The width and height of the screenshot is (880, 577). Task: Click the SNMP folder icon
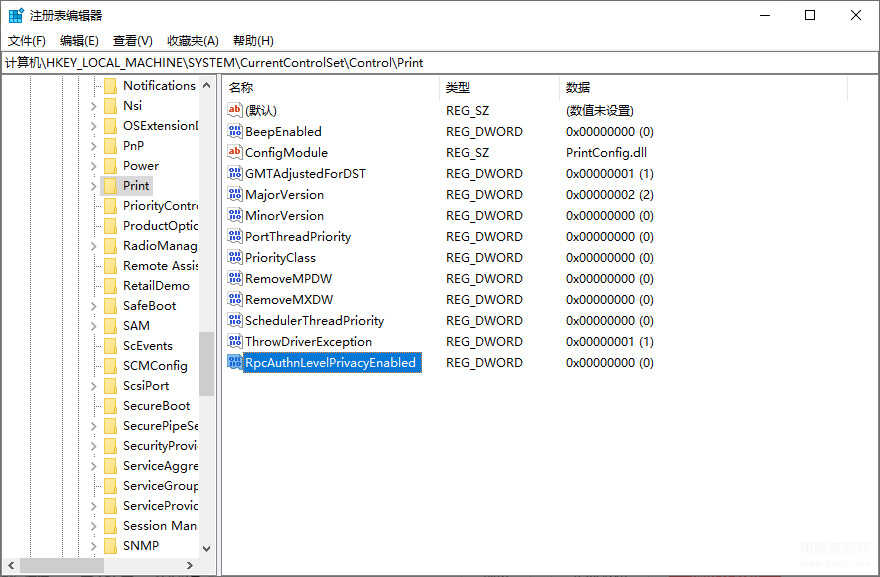pos(111,546)
